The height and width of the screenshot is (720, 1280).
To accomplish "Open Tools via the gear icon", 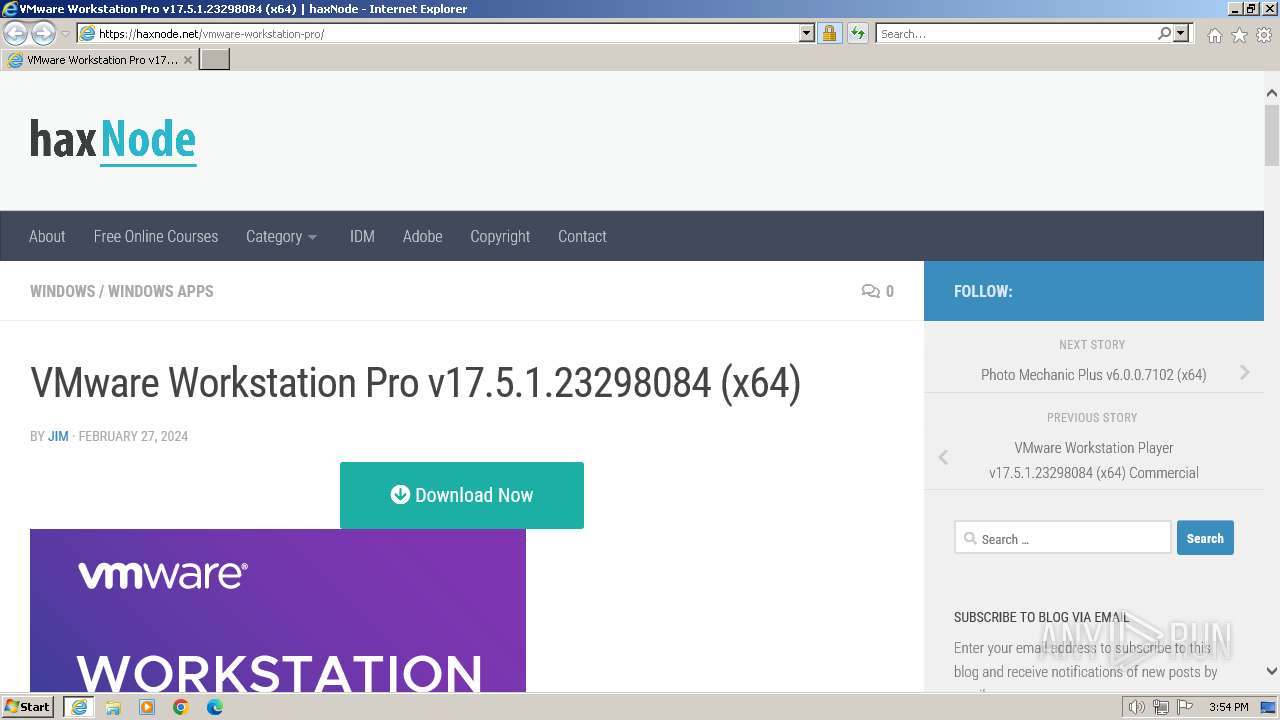I will point(1264,35).
